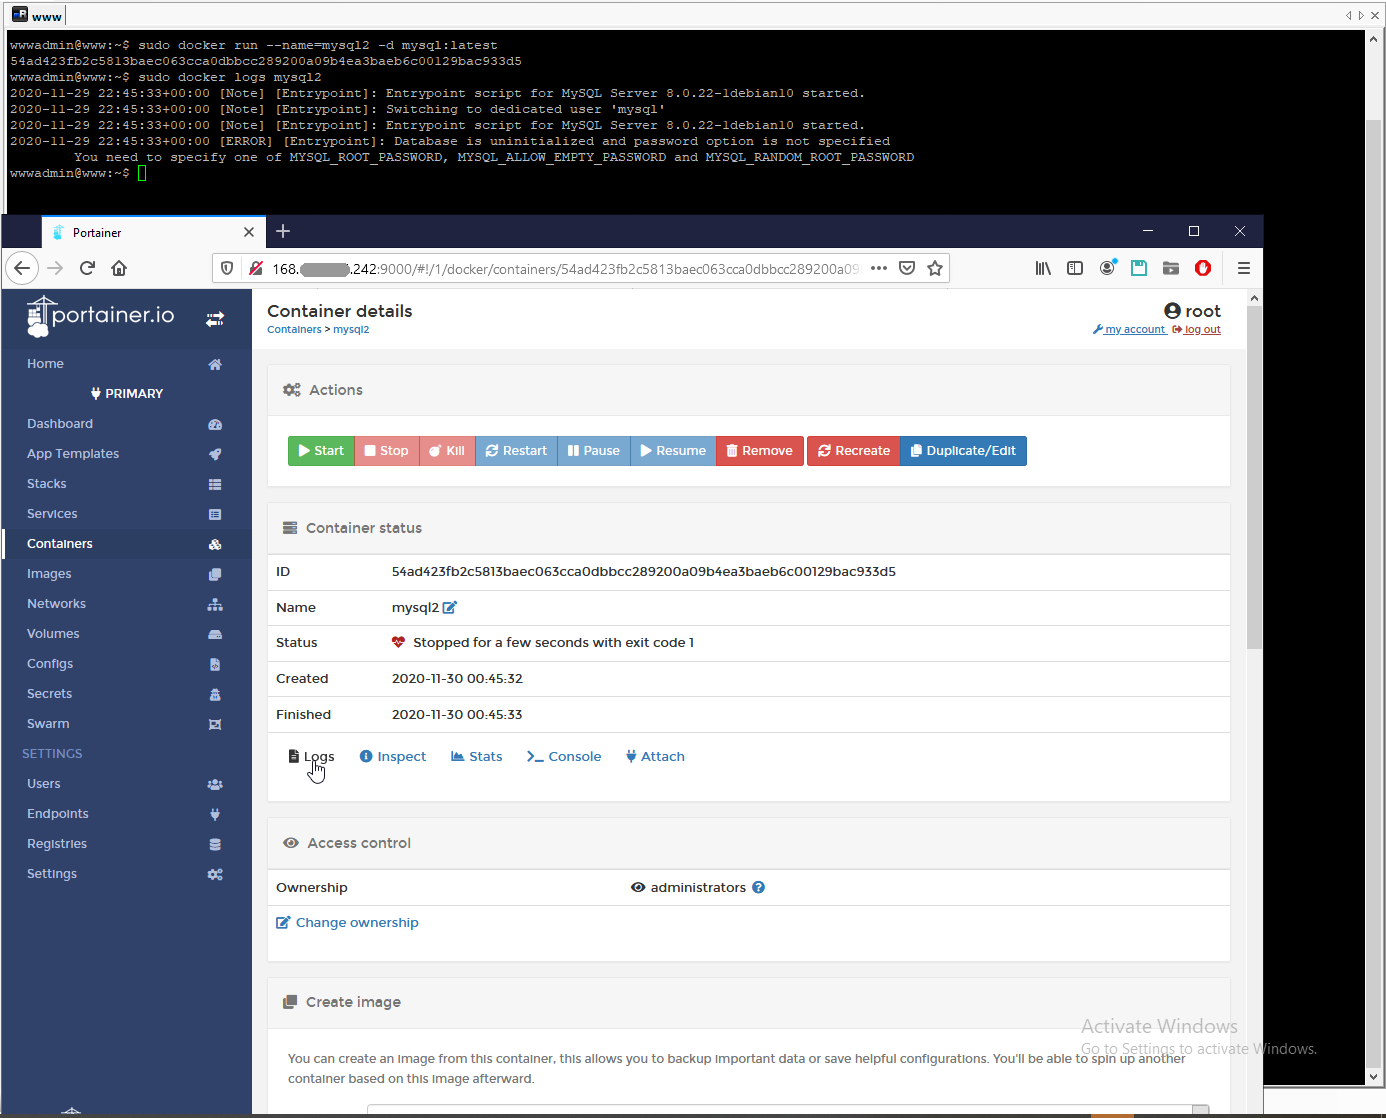
Task: Click the Containers breadcrumb link
Action: click(x=294, y=330)
